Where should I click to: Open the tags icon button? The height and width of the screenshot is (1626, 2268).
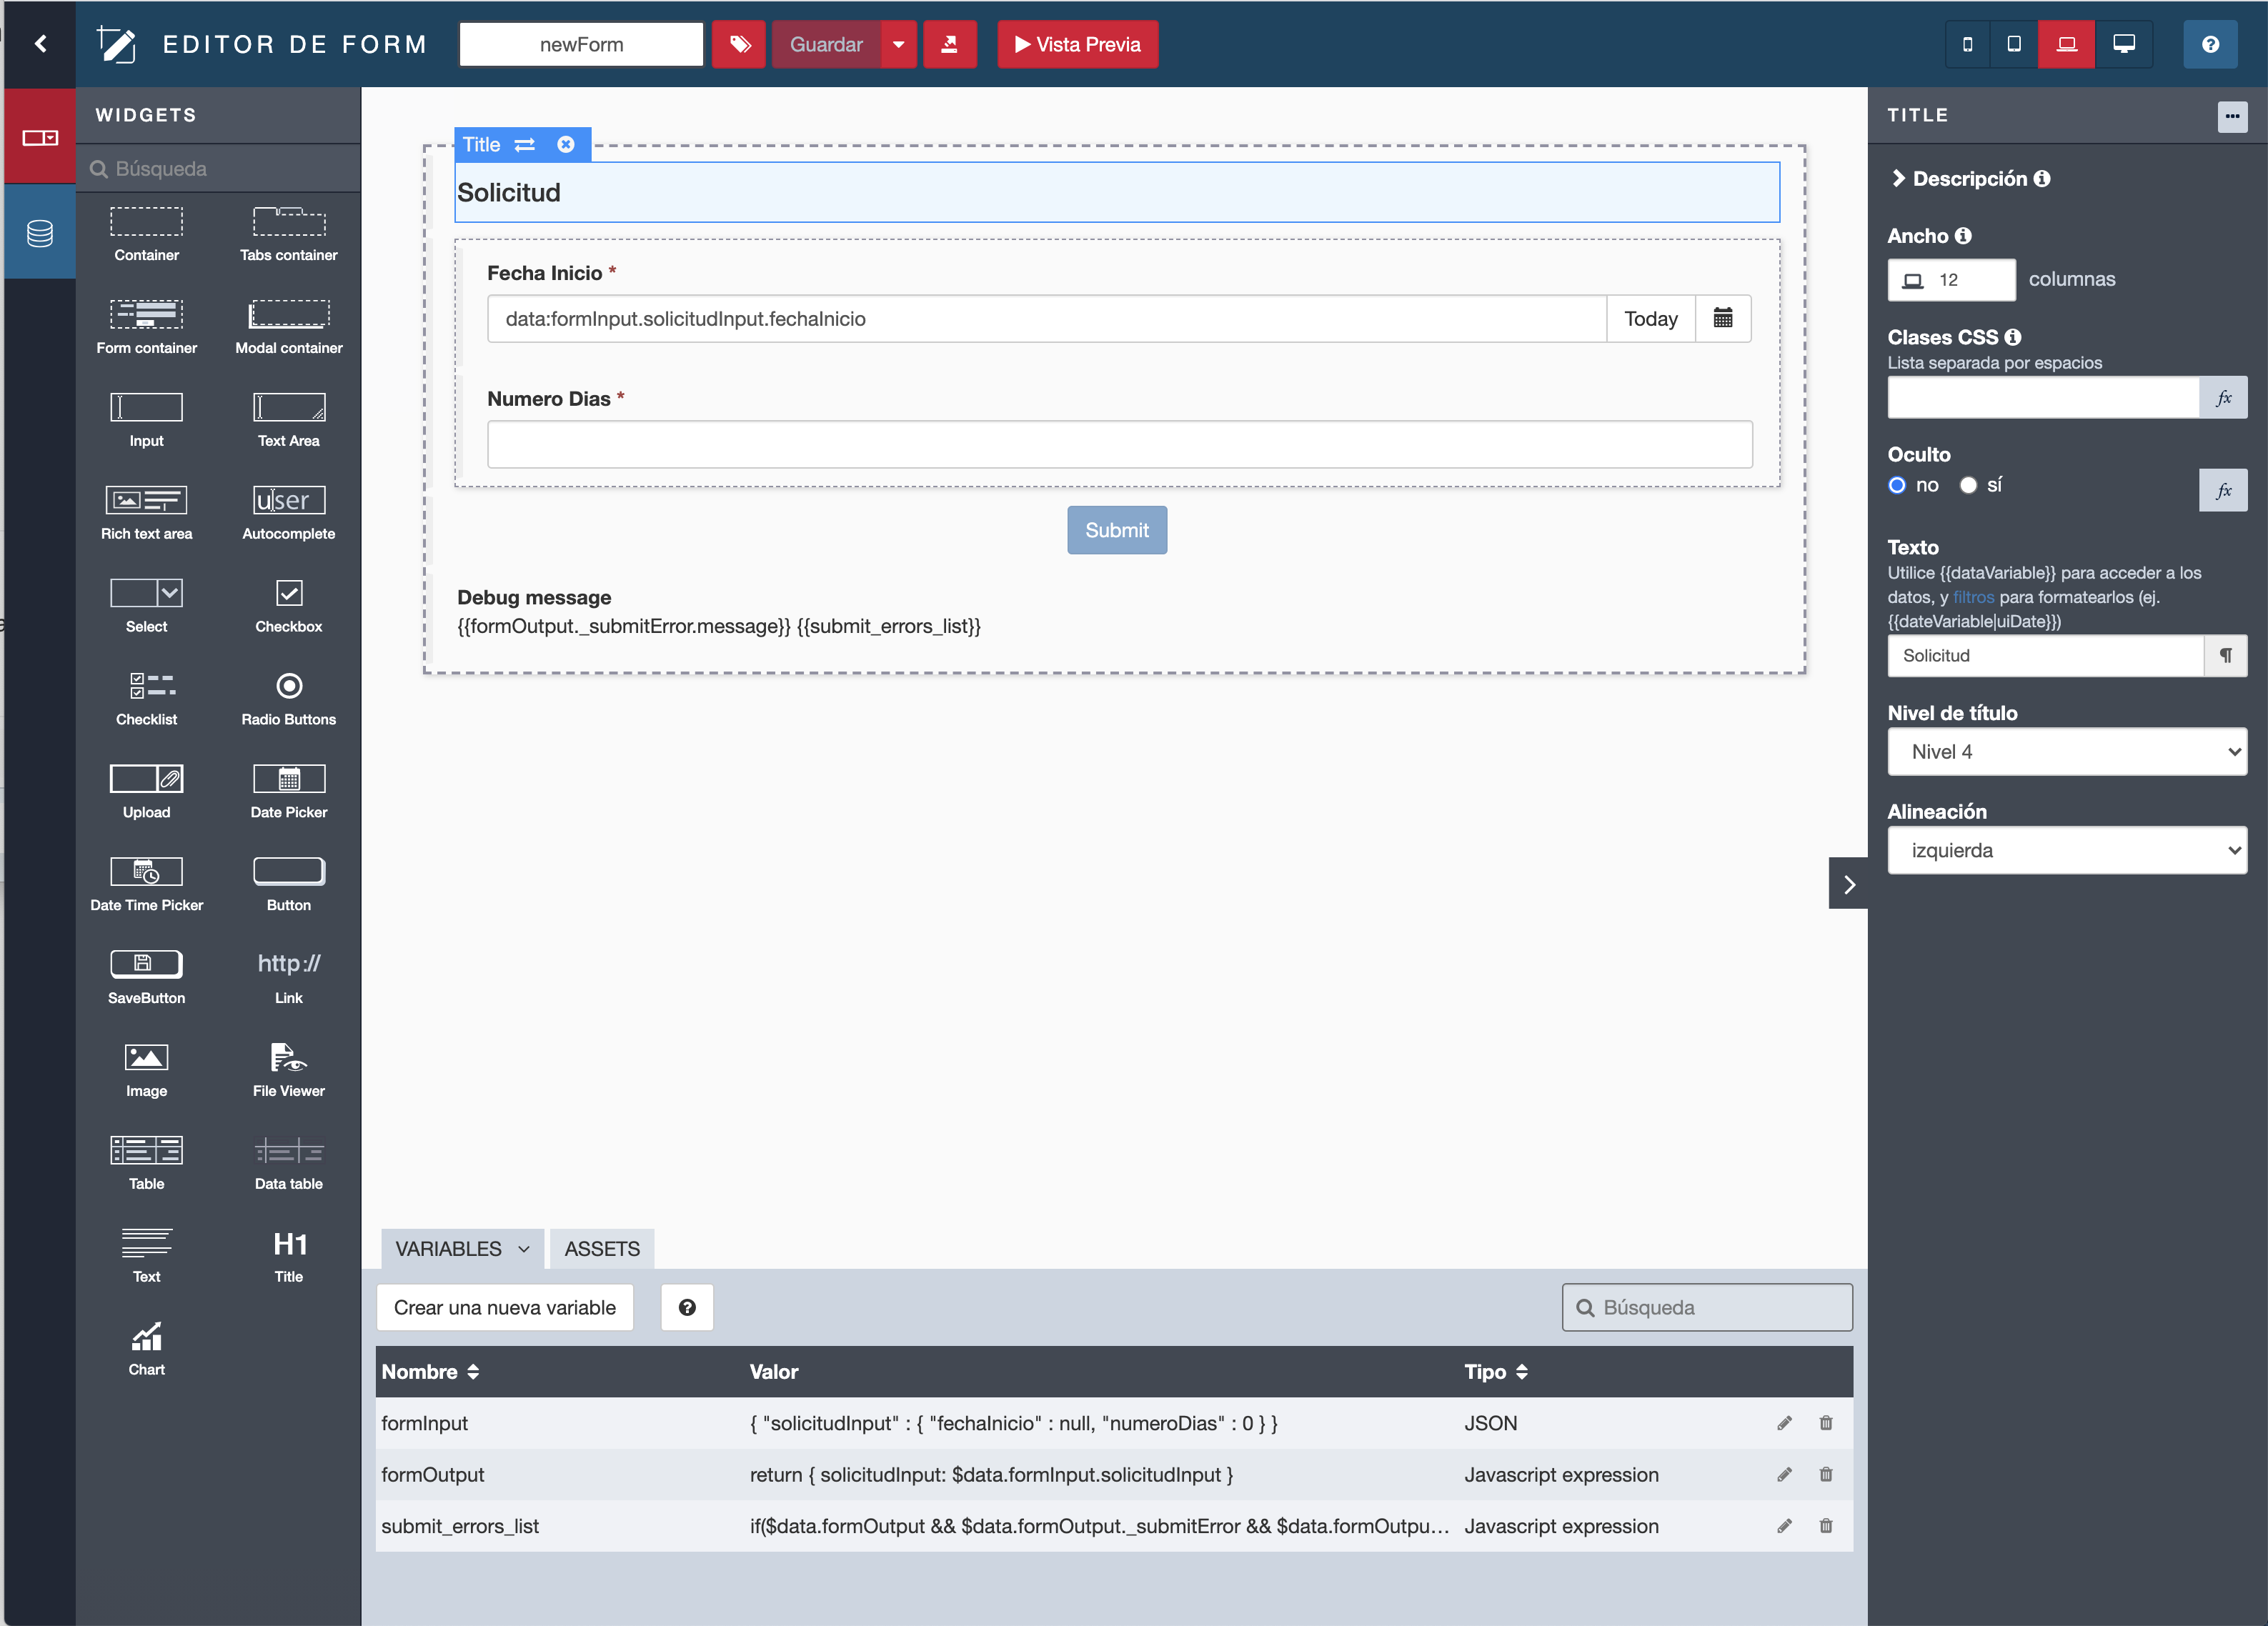739,44
